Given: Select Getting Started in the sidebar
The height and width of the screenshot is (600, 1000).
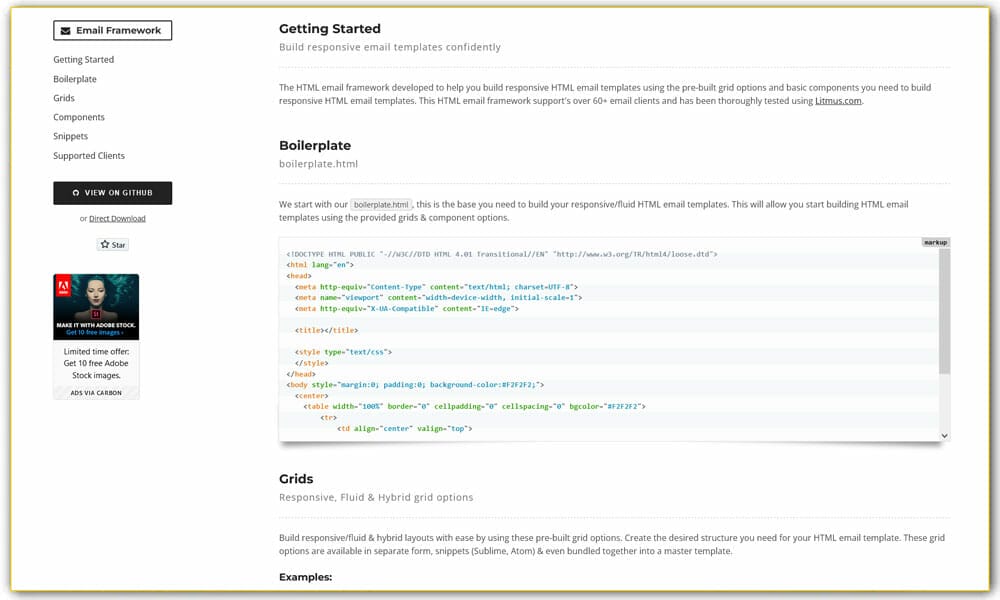Looking at the screenshot, I should (83, 59).
